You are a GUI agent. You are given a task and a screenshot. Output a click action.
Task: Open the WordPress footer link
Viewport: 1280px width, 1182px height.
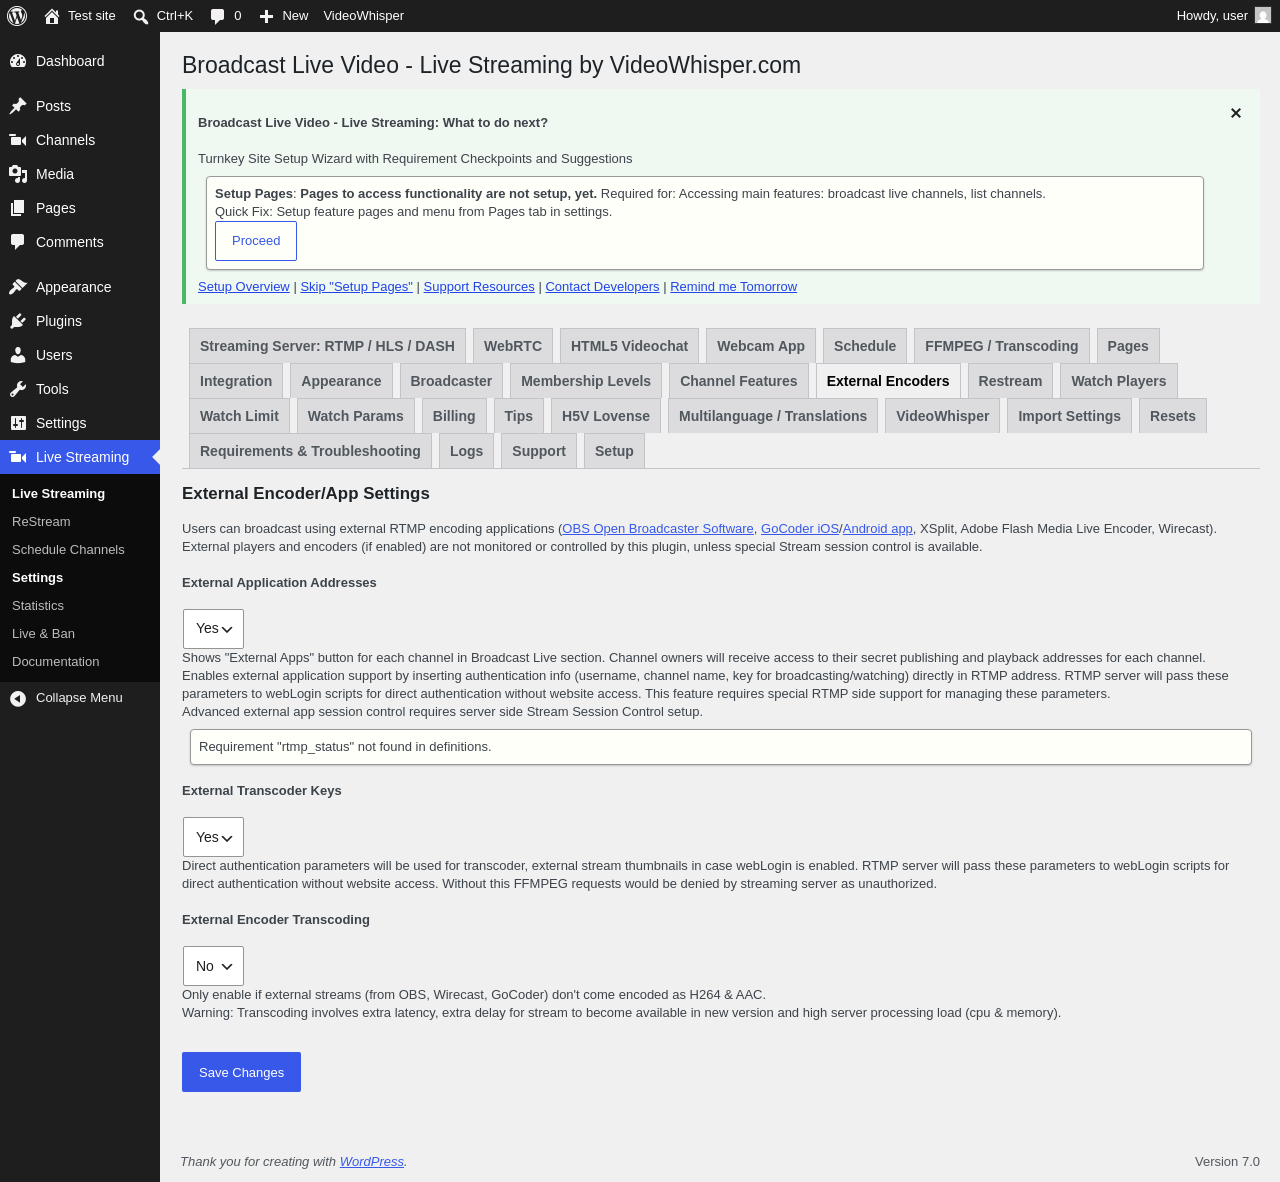pos(372,1162)
